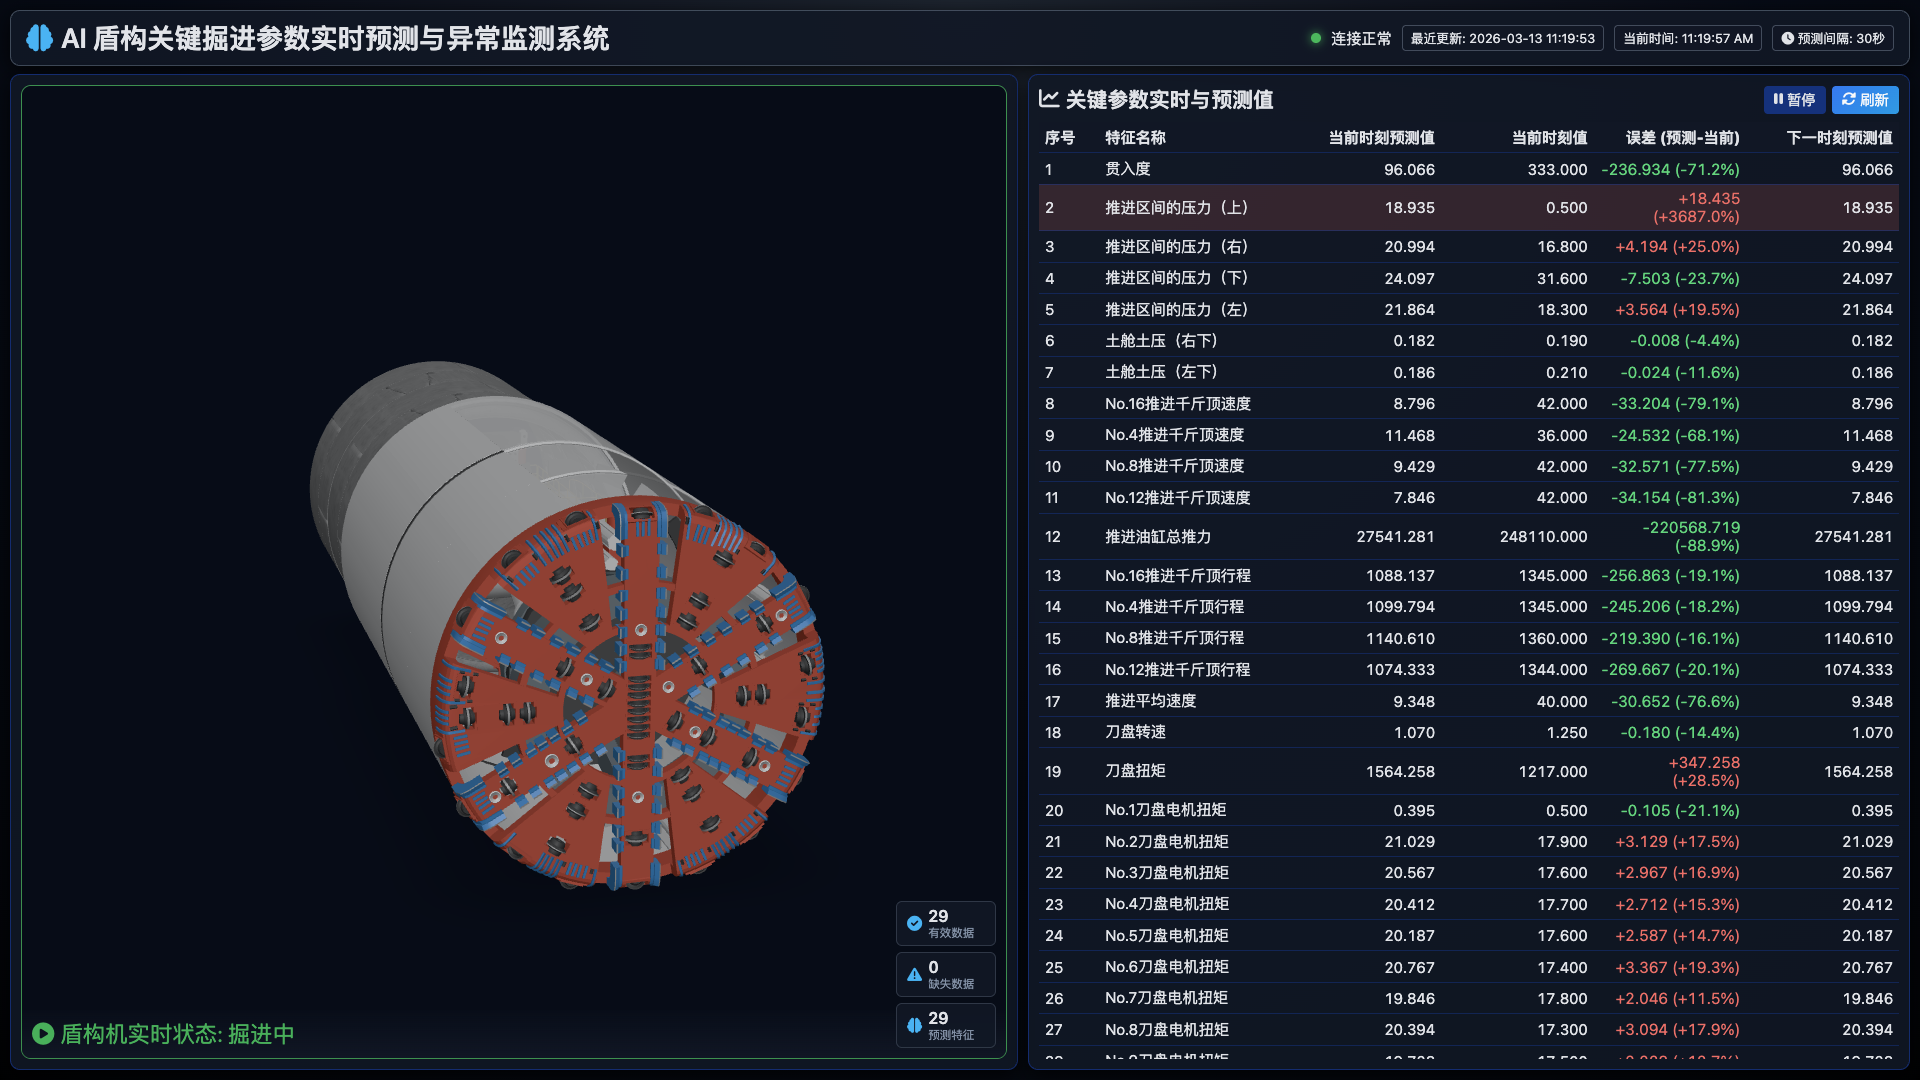The width and height of the screenshot is (1920, 1080).
Task: Click the green play status icon
Action: 43,1033
